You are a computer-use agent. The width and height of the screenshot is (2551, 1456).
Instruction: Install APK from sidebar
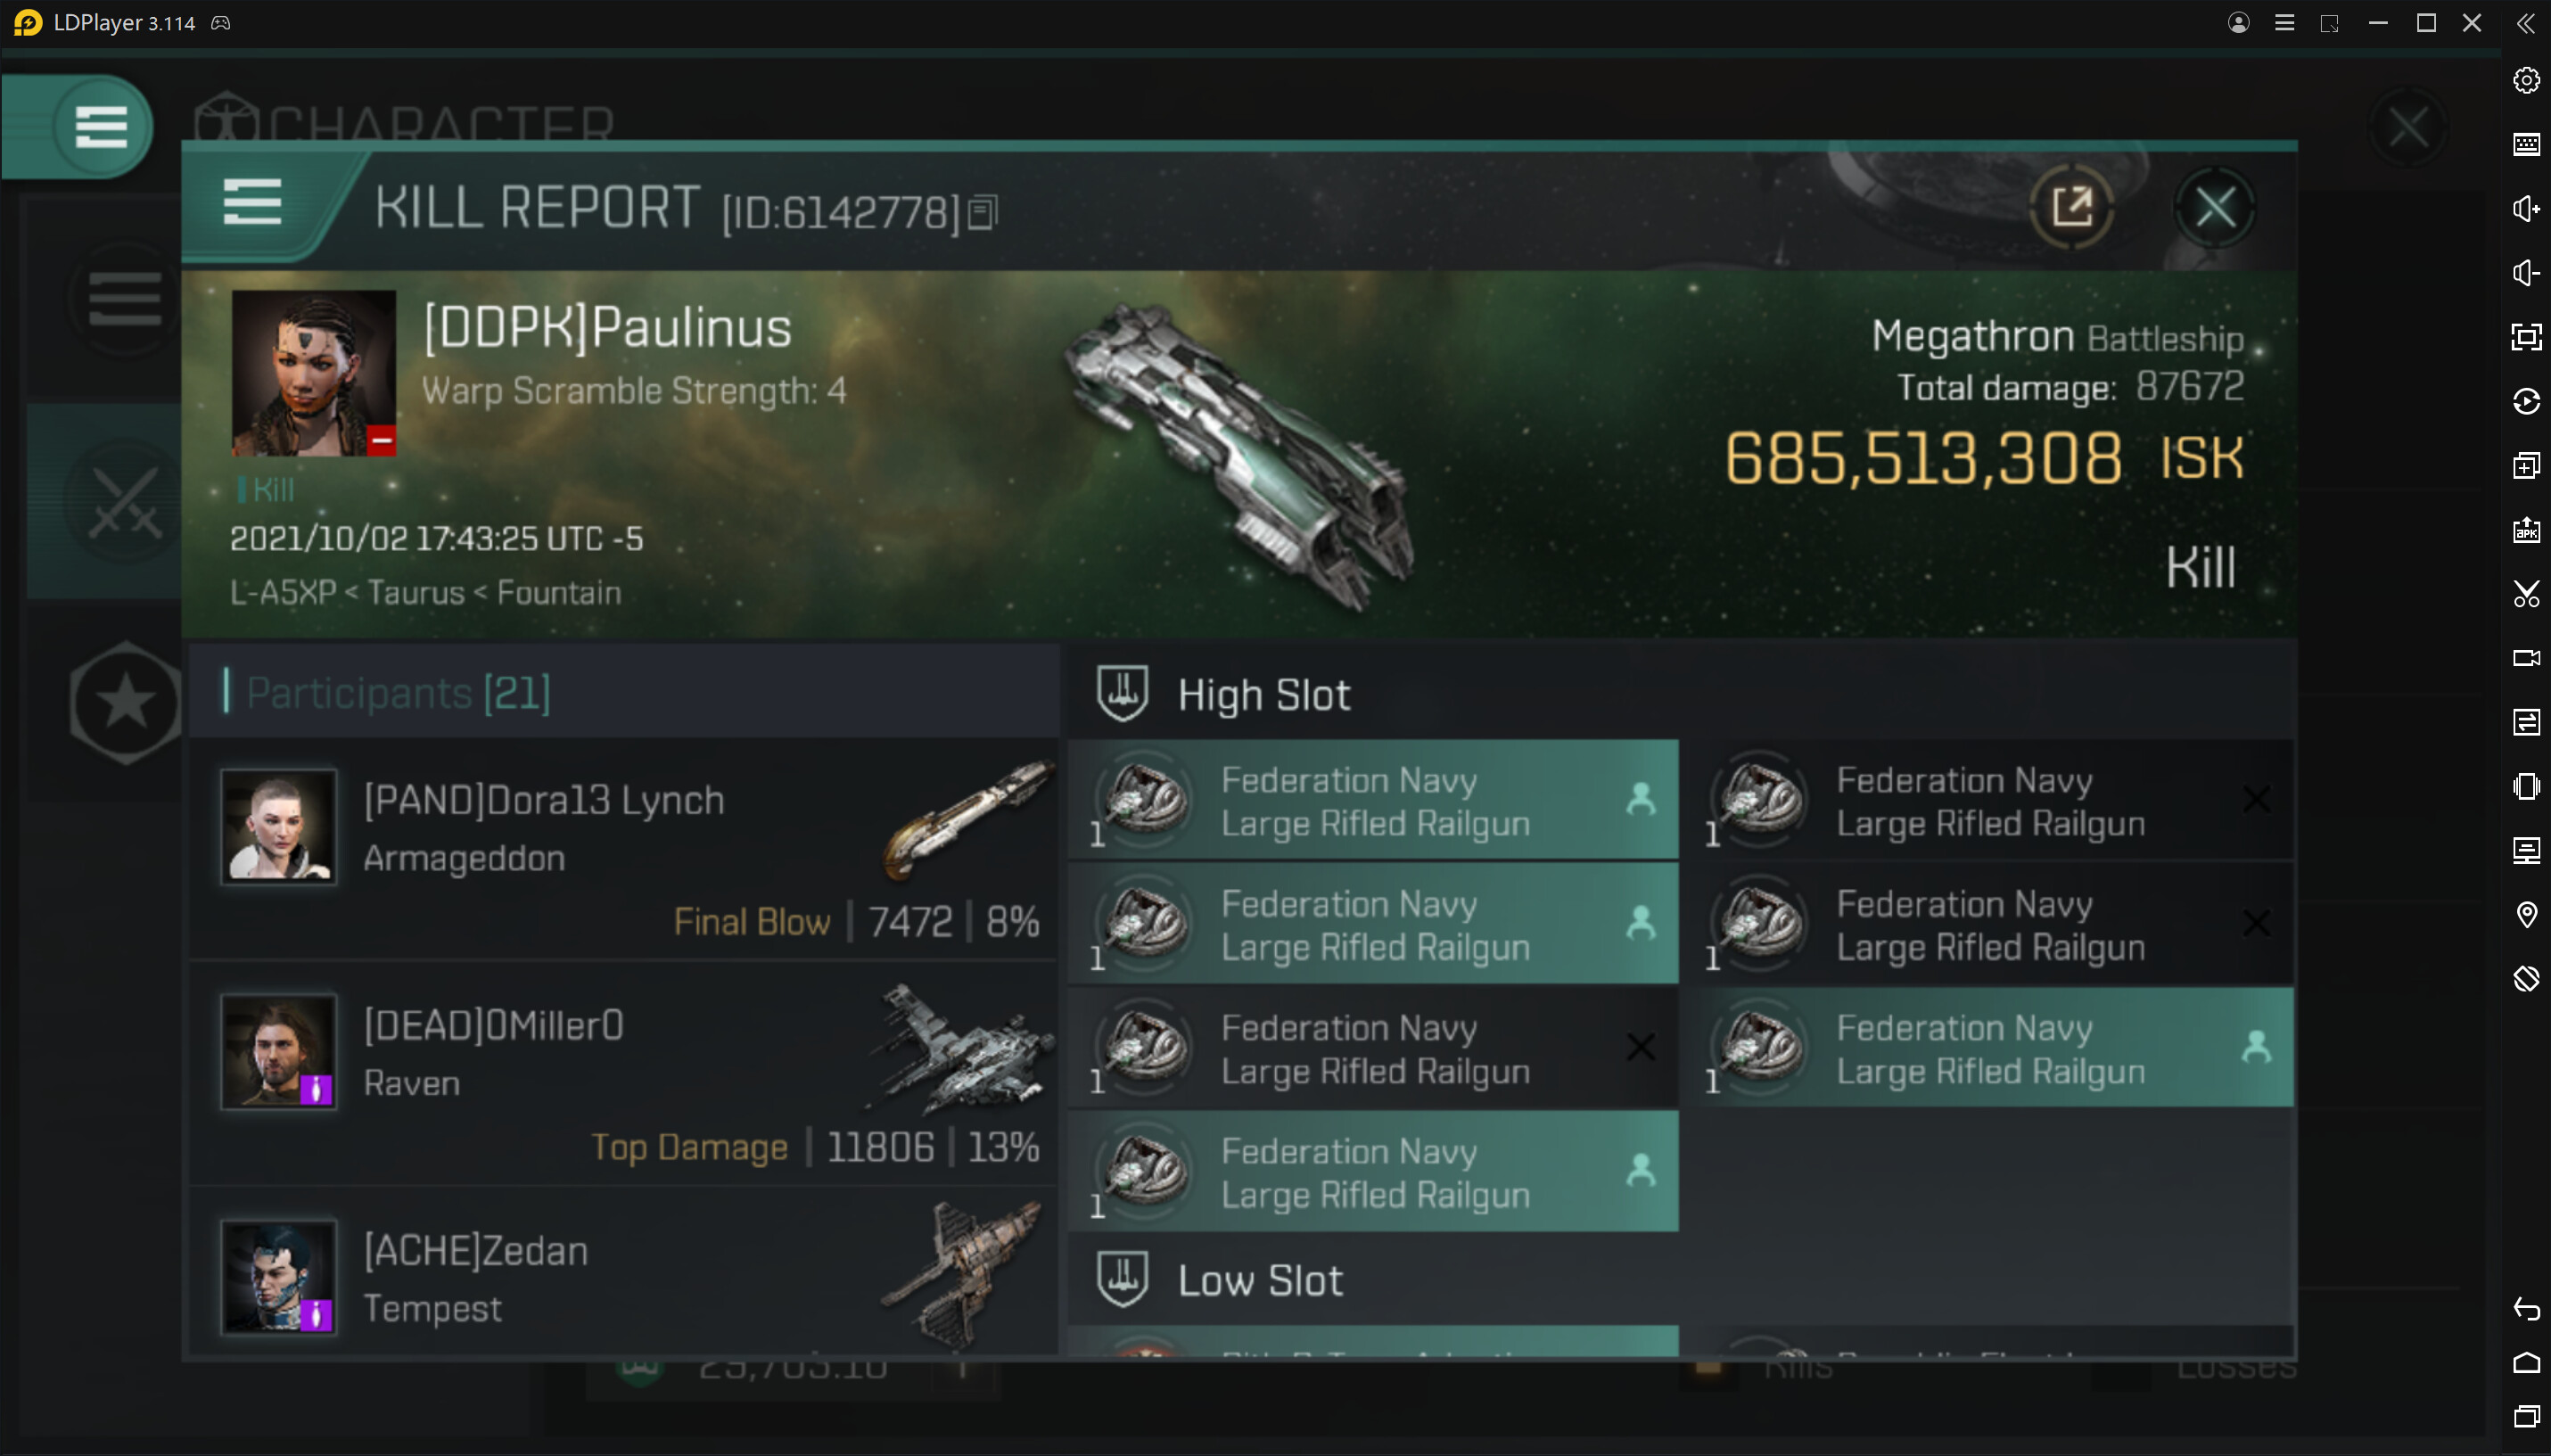coord(2526,529)
